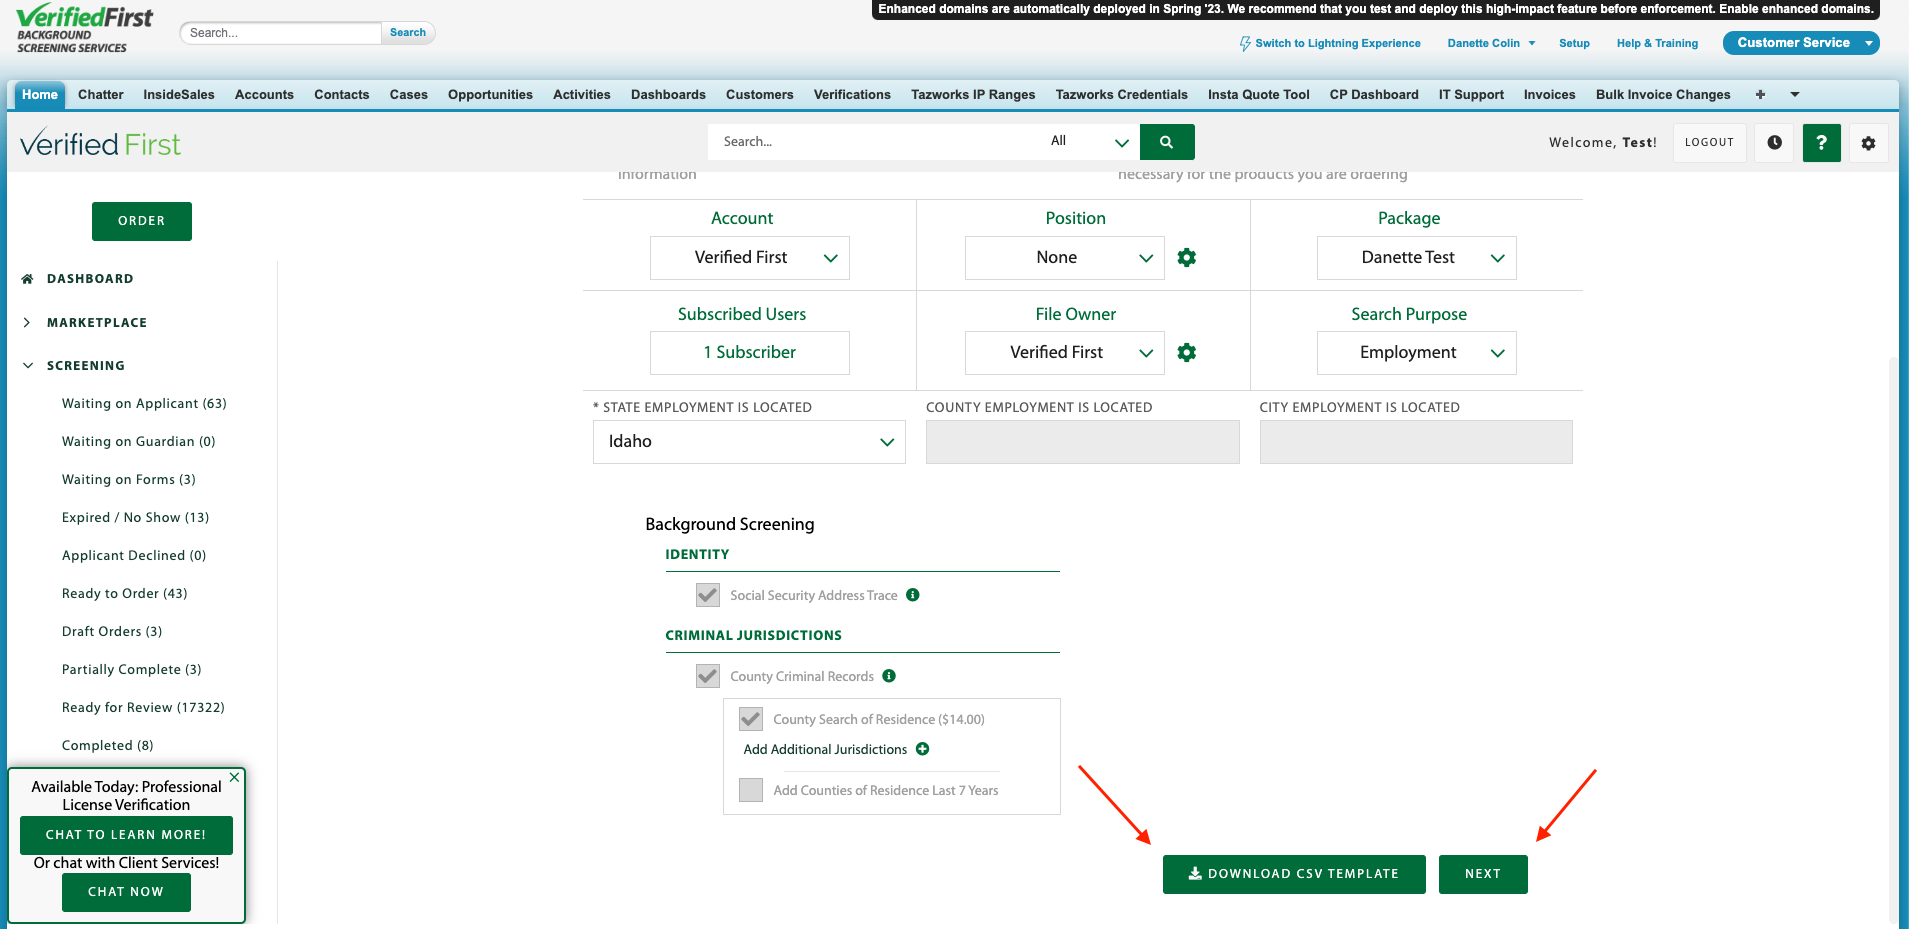Open the File Owner dropdown

[1065, 353]
